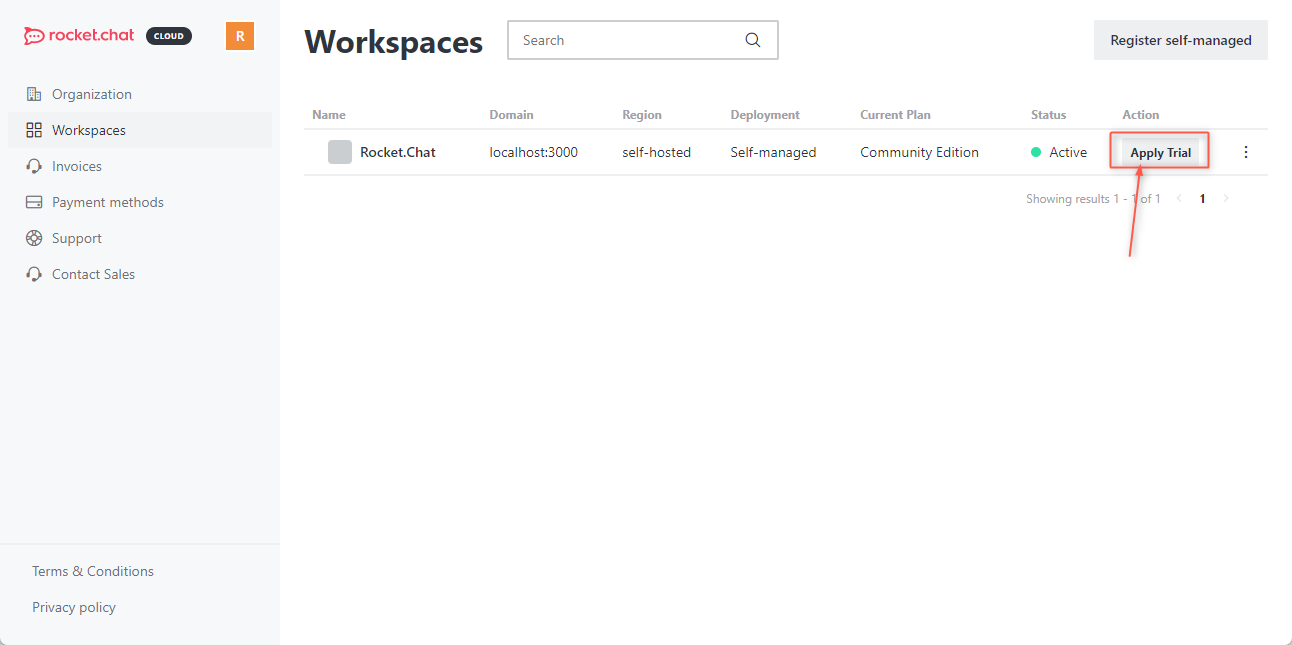
Task: Click the Apply Trial button
Action: point(1161,153)
